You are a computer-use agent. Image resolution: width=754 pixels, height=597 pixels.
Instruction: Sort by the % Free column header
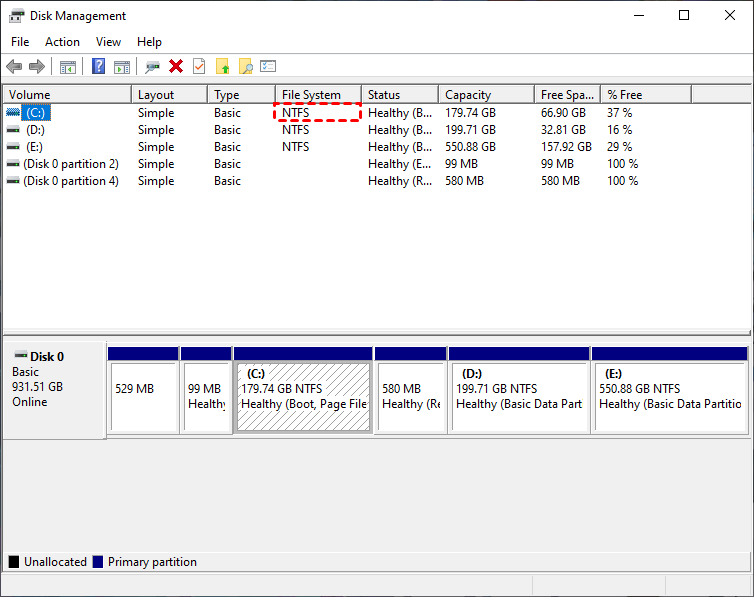pyautogui.click(x=647, y=95)
